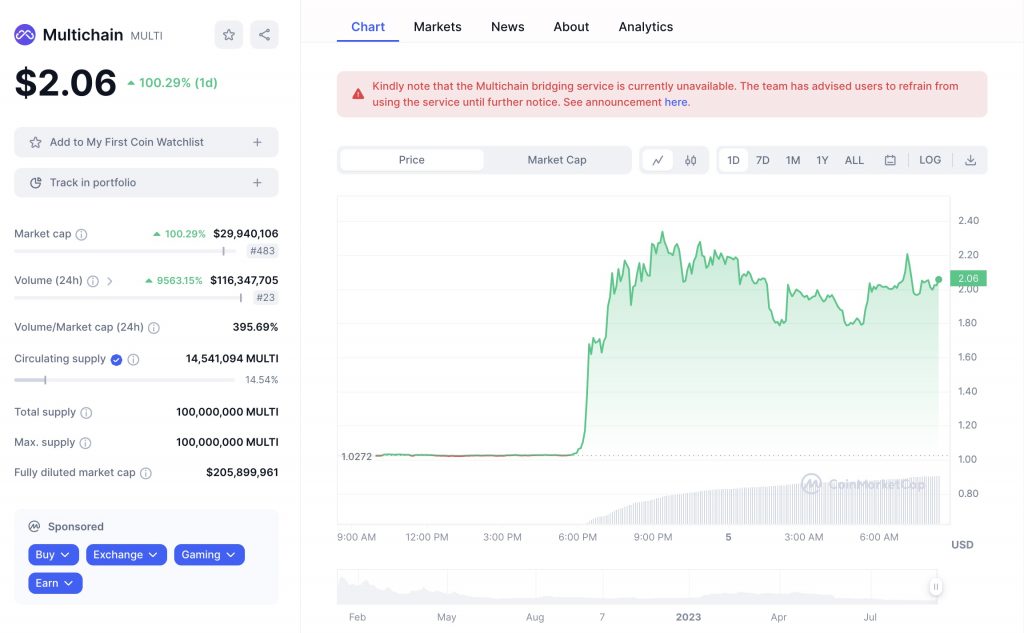Open the Analytics tab
Viewport: 1024px width, 633px height.
pos(646,27)
